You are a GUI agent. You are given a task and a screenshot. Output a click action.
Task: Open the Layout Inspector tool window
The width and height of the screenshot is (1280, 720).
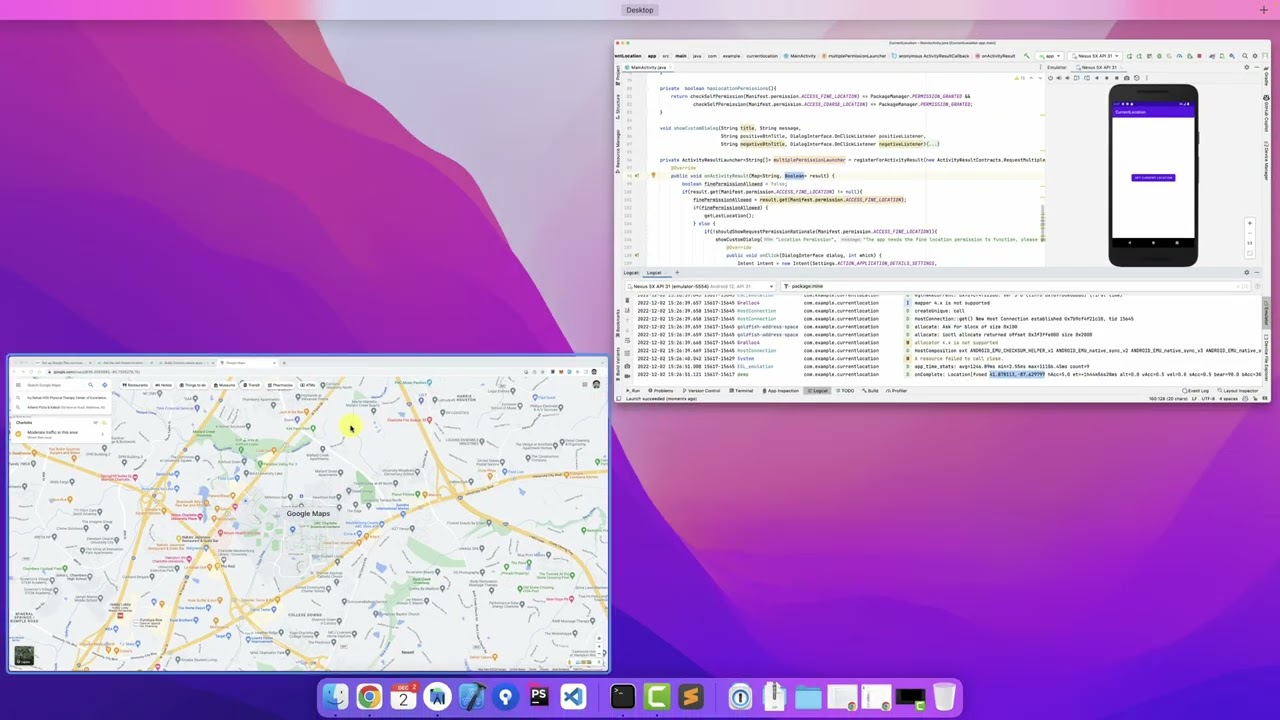(1238, 390)
